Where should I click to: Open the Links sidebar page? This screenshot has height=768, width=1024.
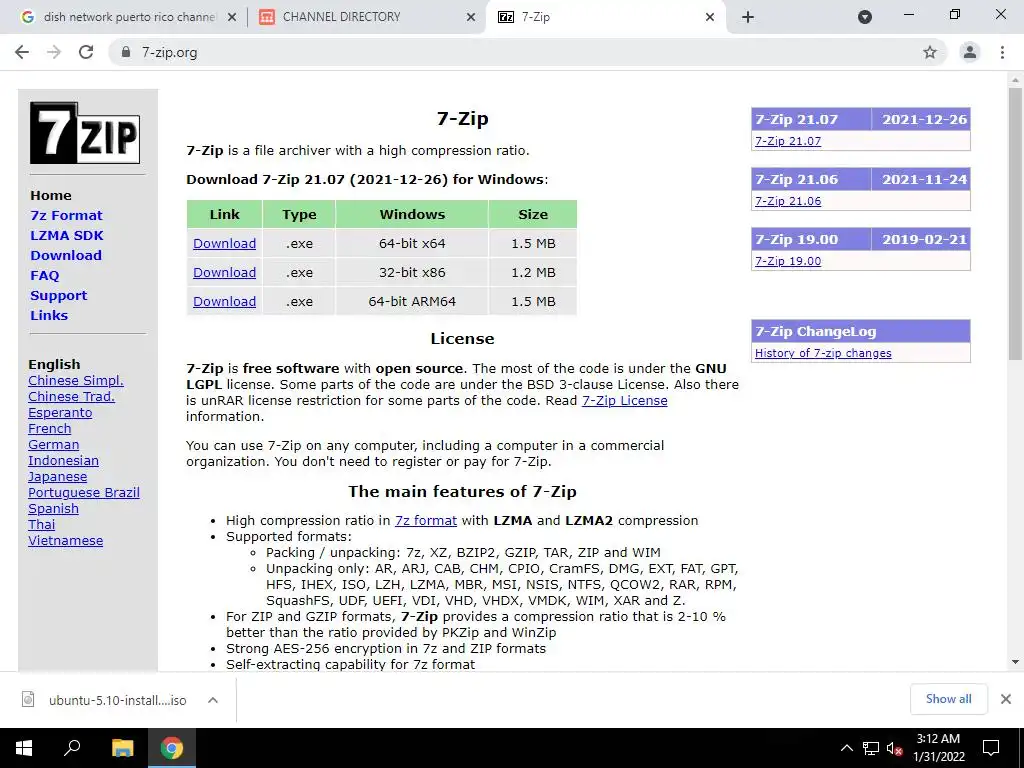[49, 315]
